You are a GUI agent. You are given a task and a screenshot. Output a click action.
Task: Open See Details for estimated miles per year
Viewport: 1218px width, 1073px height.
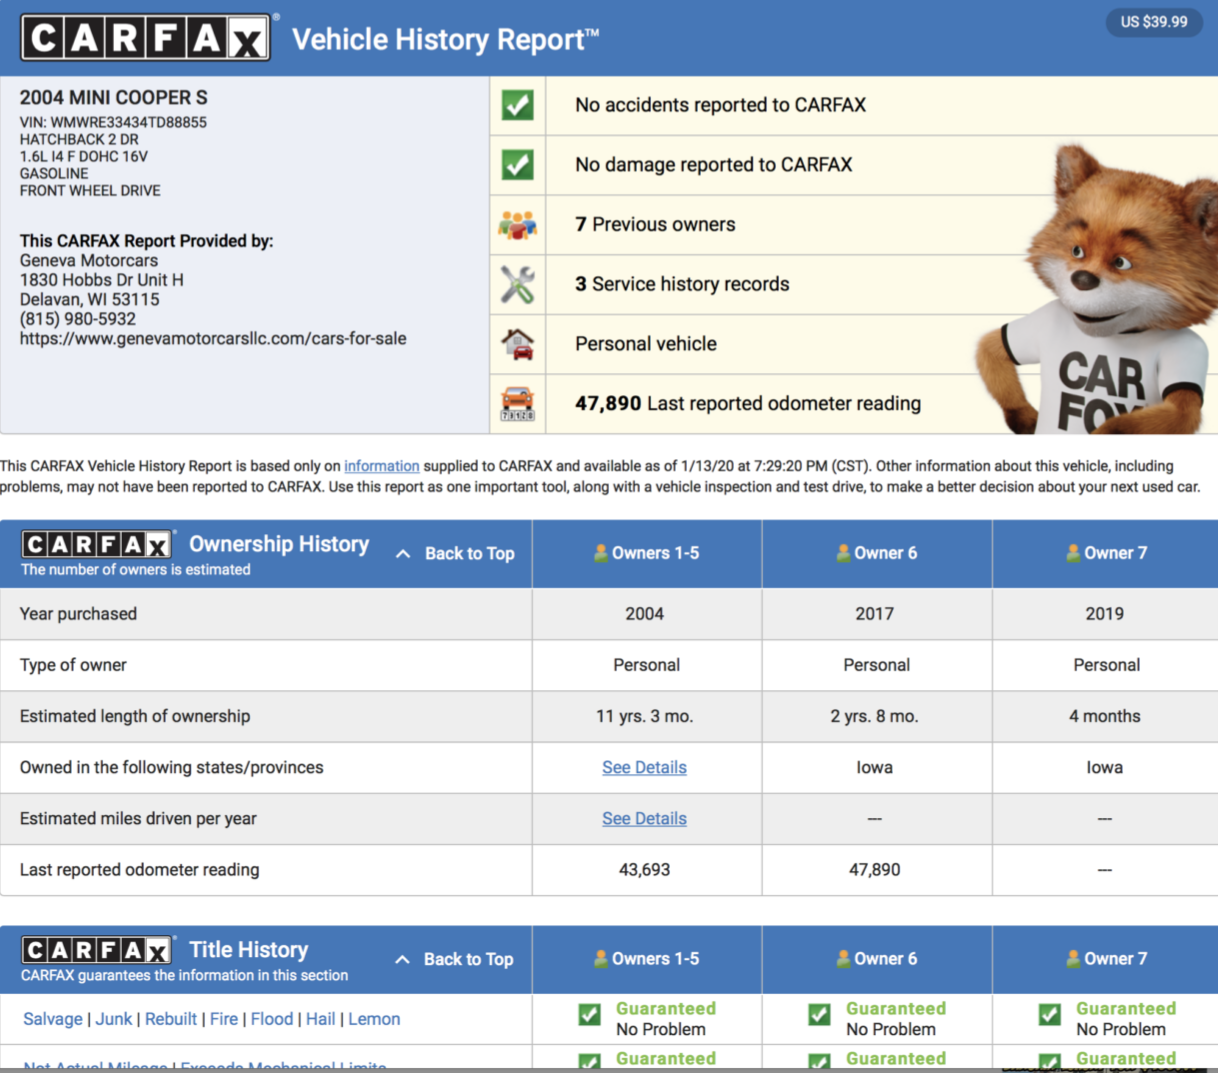pos(644,818)
